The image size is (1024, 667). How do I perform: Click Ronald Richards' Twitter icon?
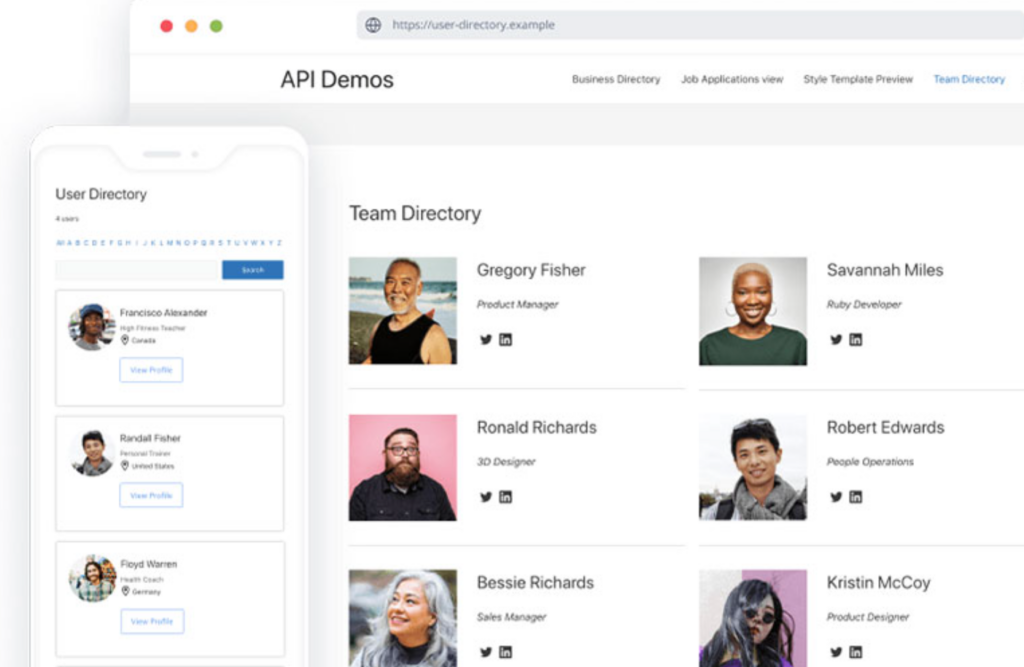point(486,497)
